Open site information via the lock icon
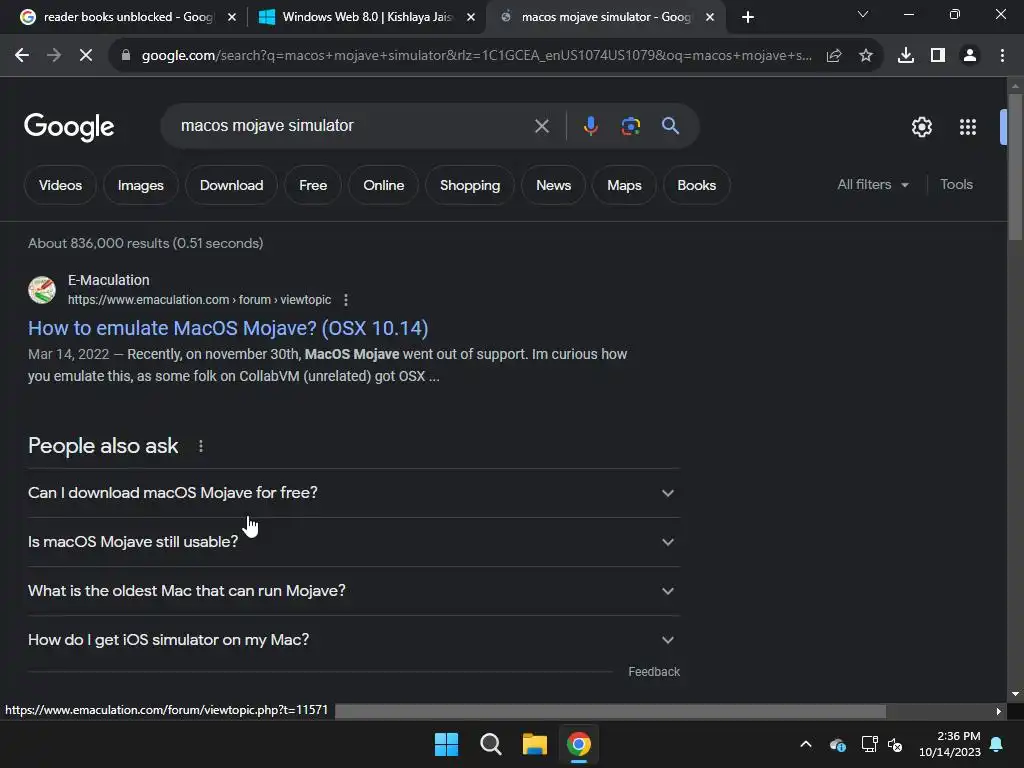This screenshot has height=768, width=1024. [126, 56]
